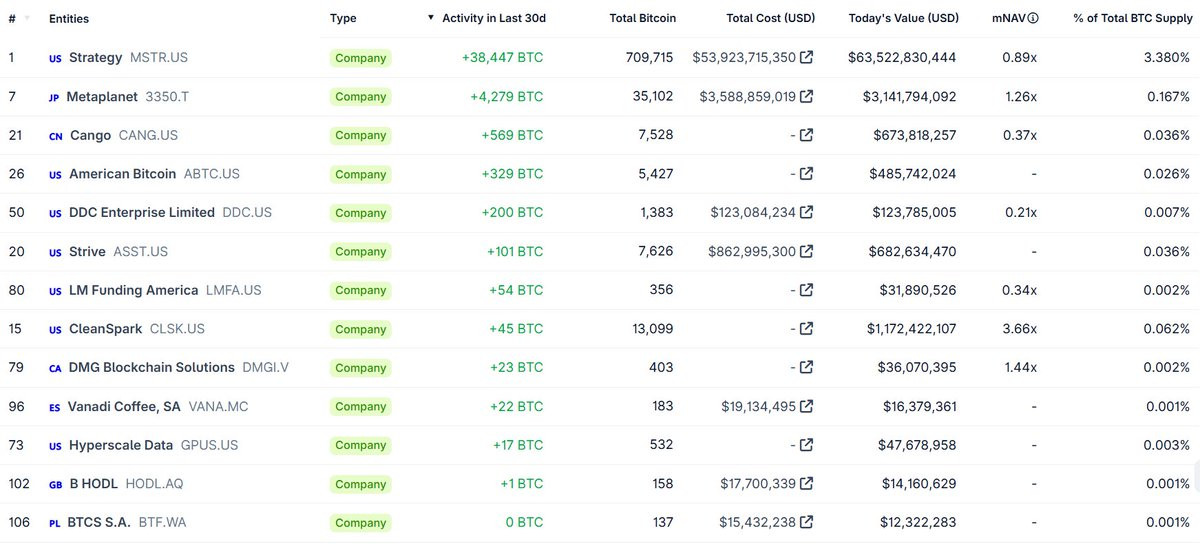Click Strive's total cost external link icon
The height and width of the screenshot is (544, 1200).
tap(806, 251)
